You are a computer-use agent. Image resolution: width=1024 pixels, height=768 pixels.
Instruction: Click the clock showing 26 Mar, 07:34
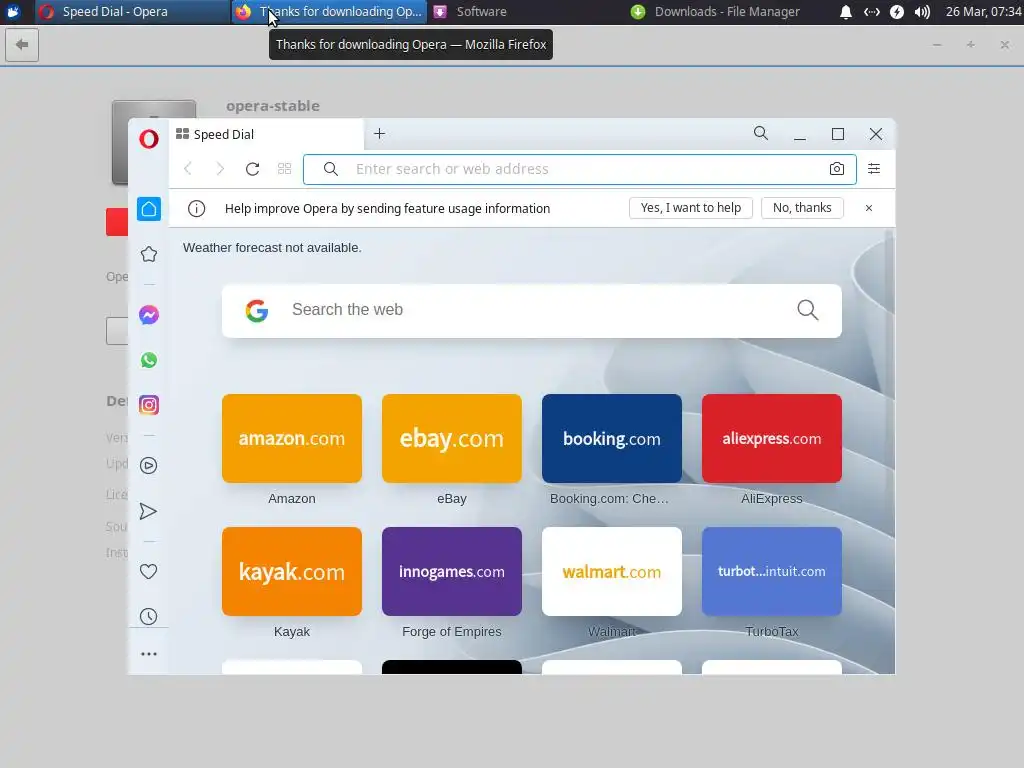pyautogui.click(x=984, y=12)
